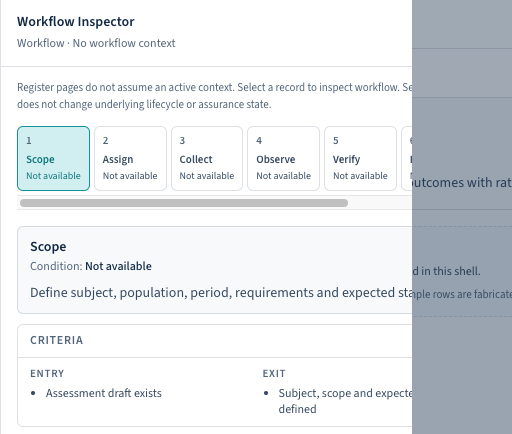
Task: Click 'Assessment draft exists' entry criterion
Action: click(104, 393)
